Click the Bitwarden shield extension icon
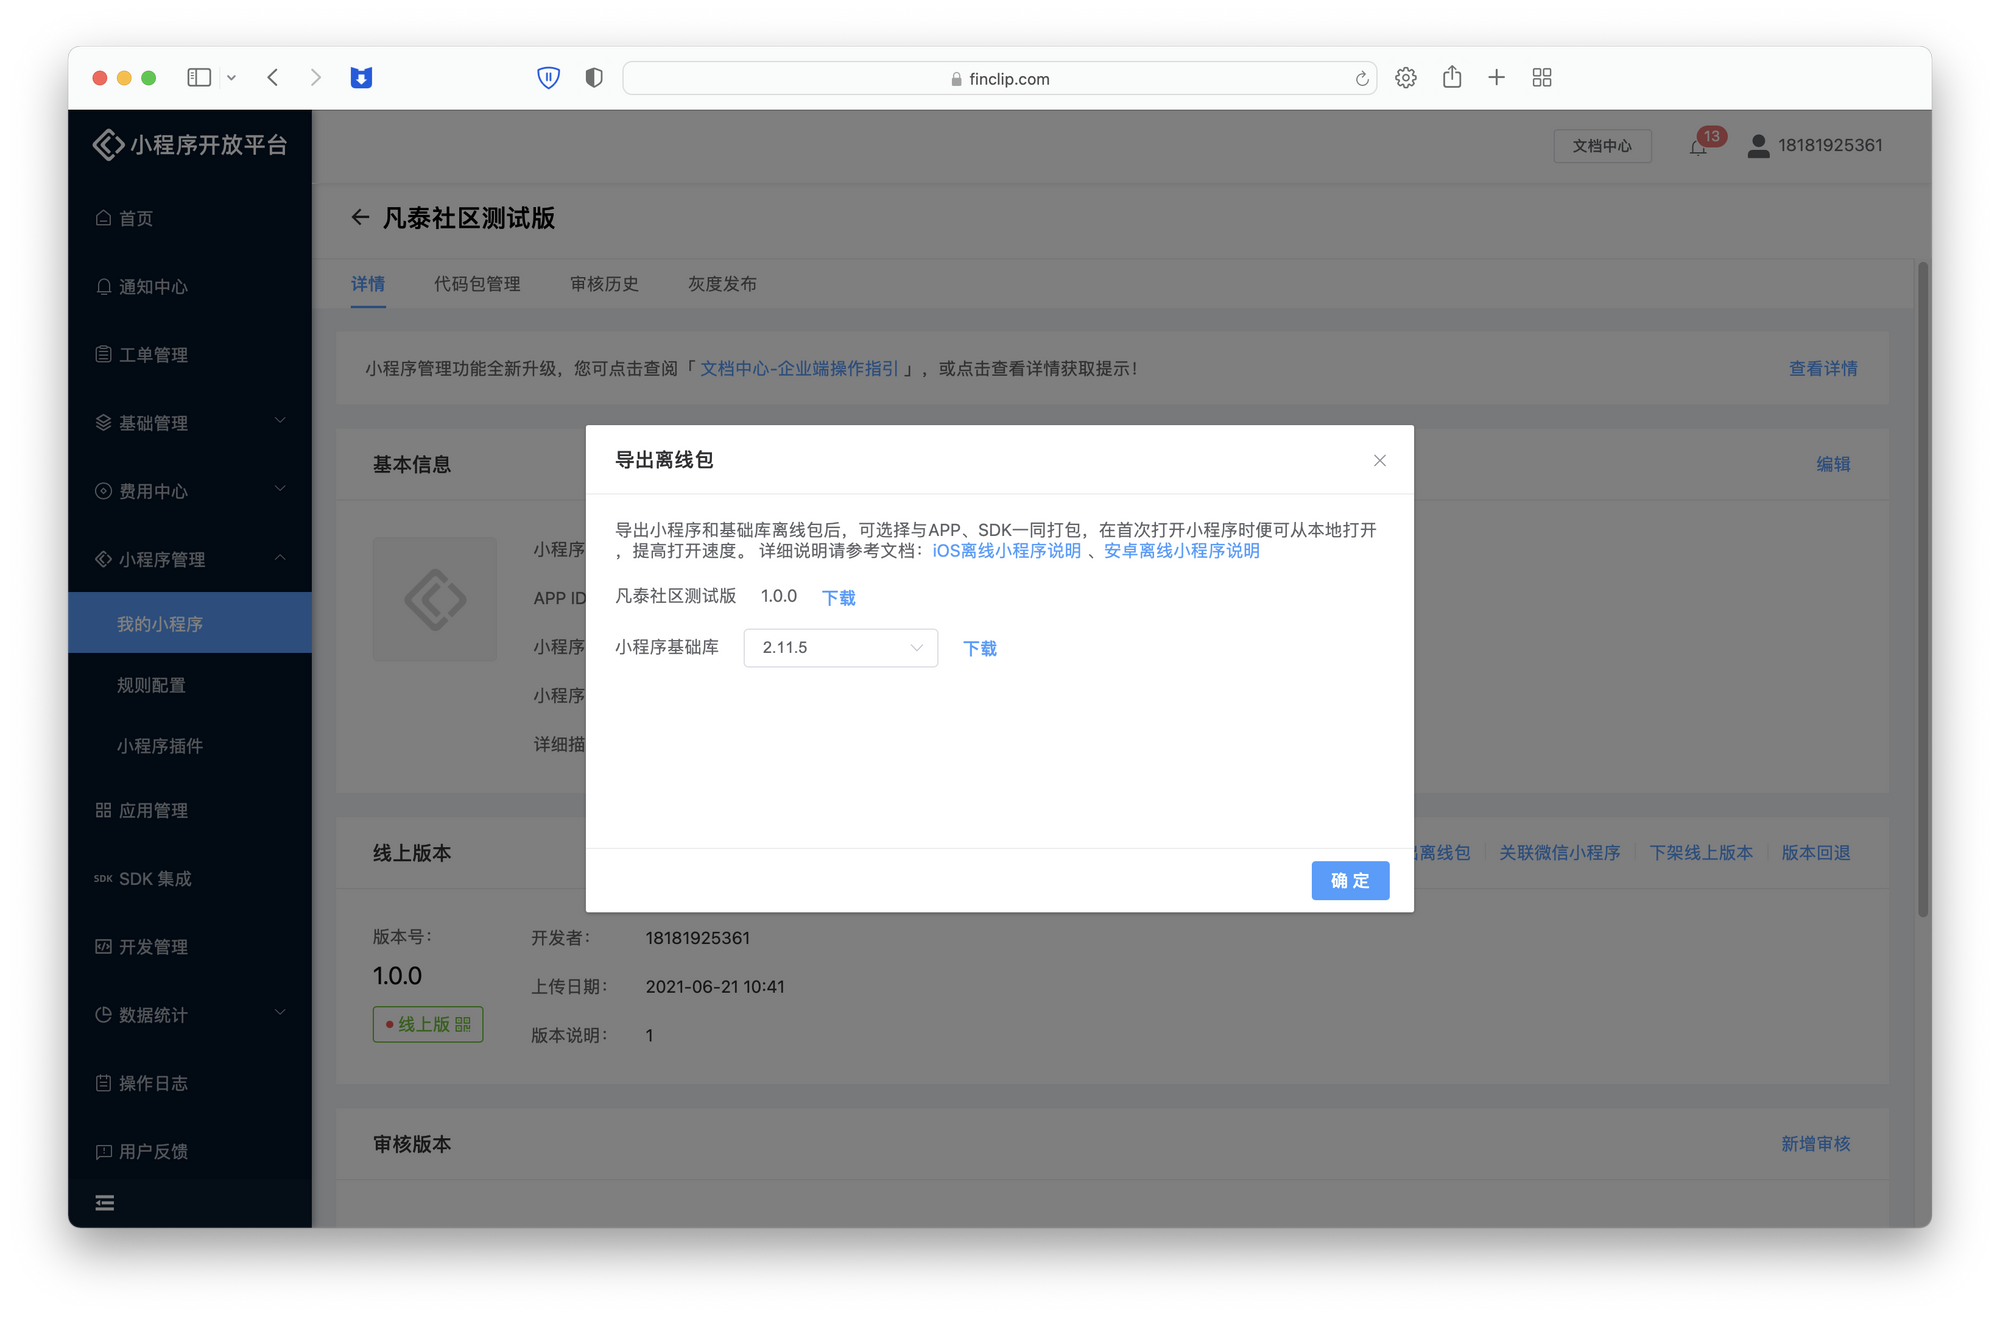The width and height of the screenshot is (2000, 1318). [548, 77]
